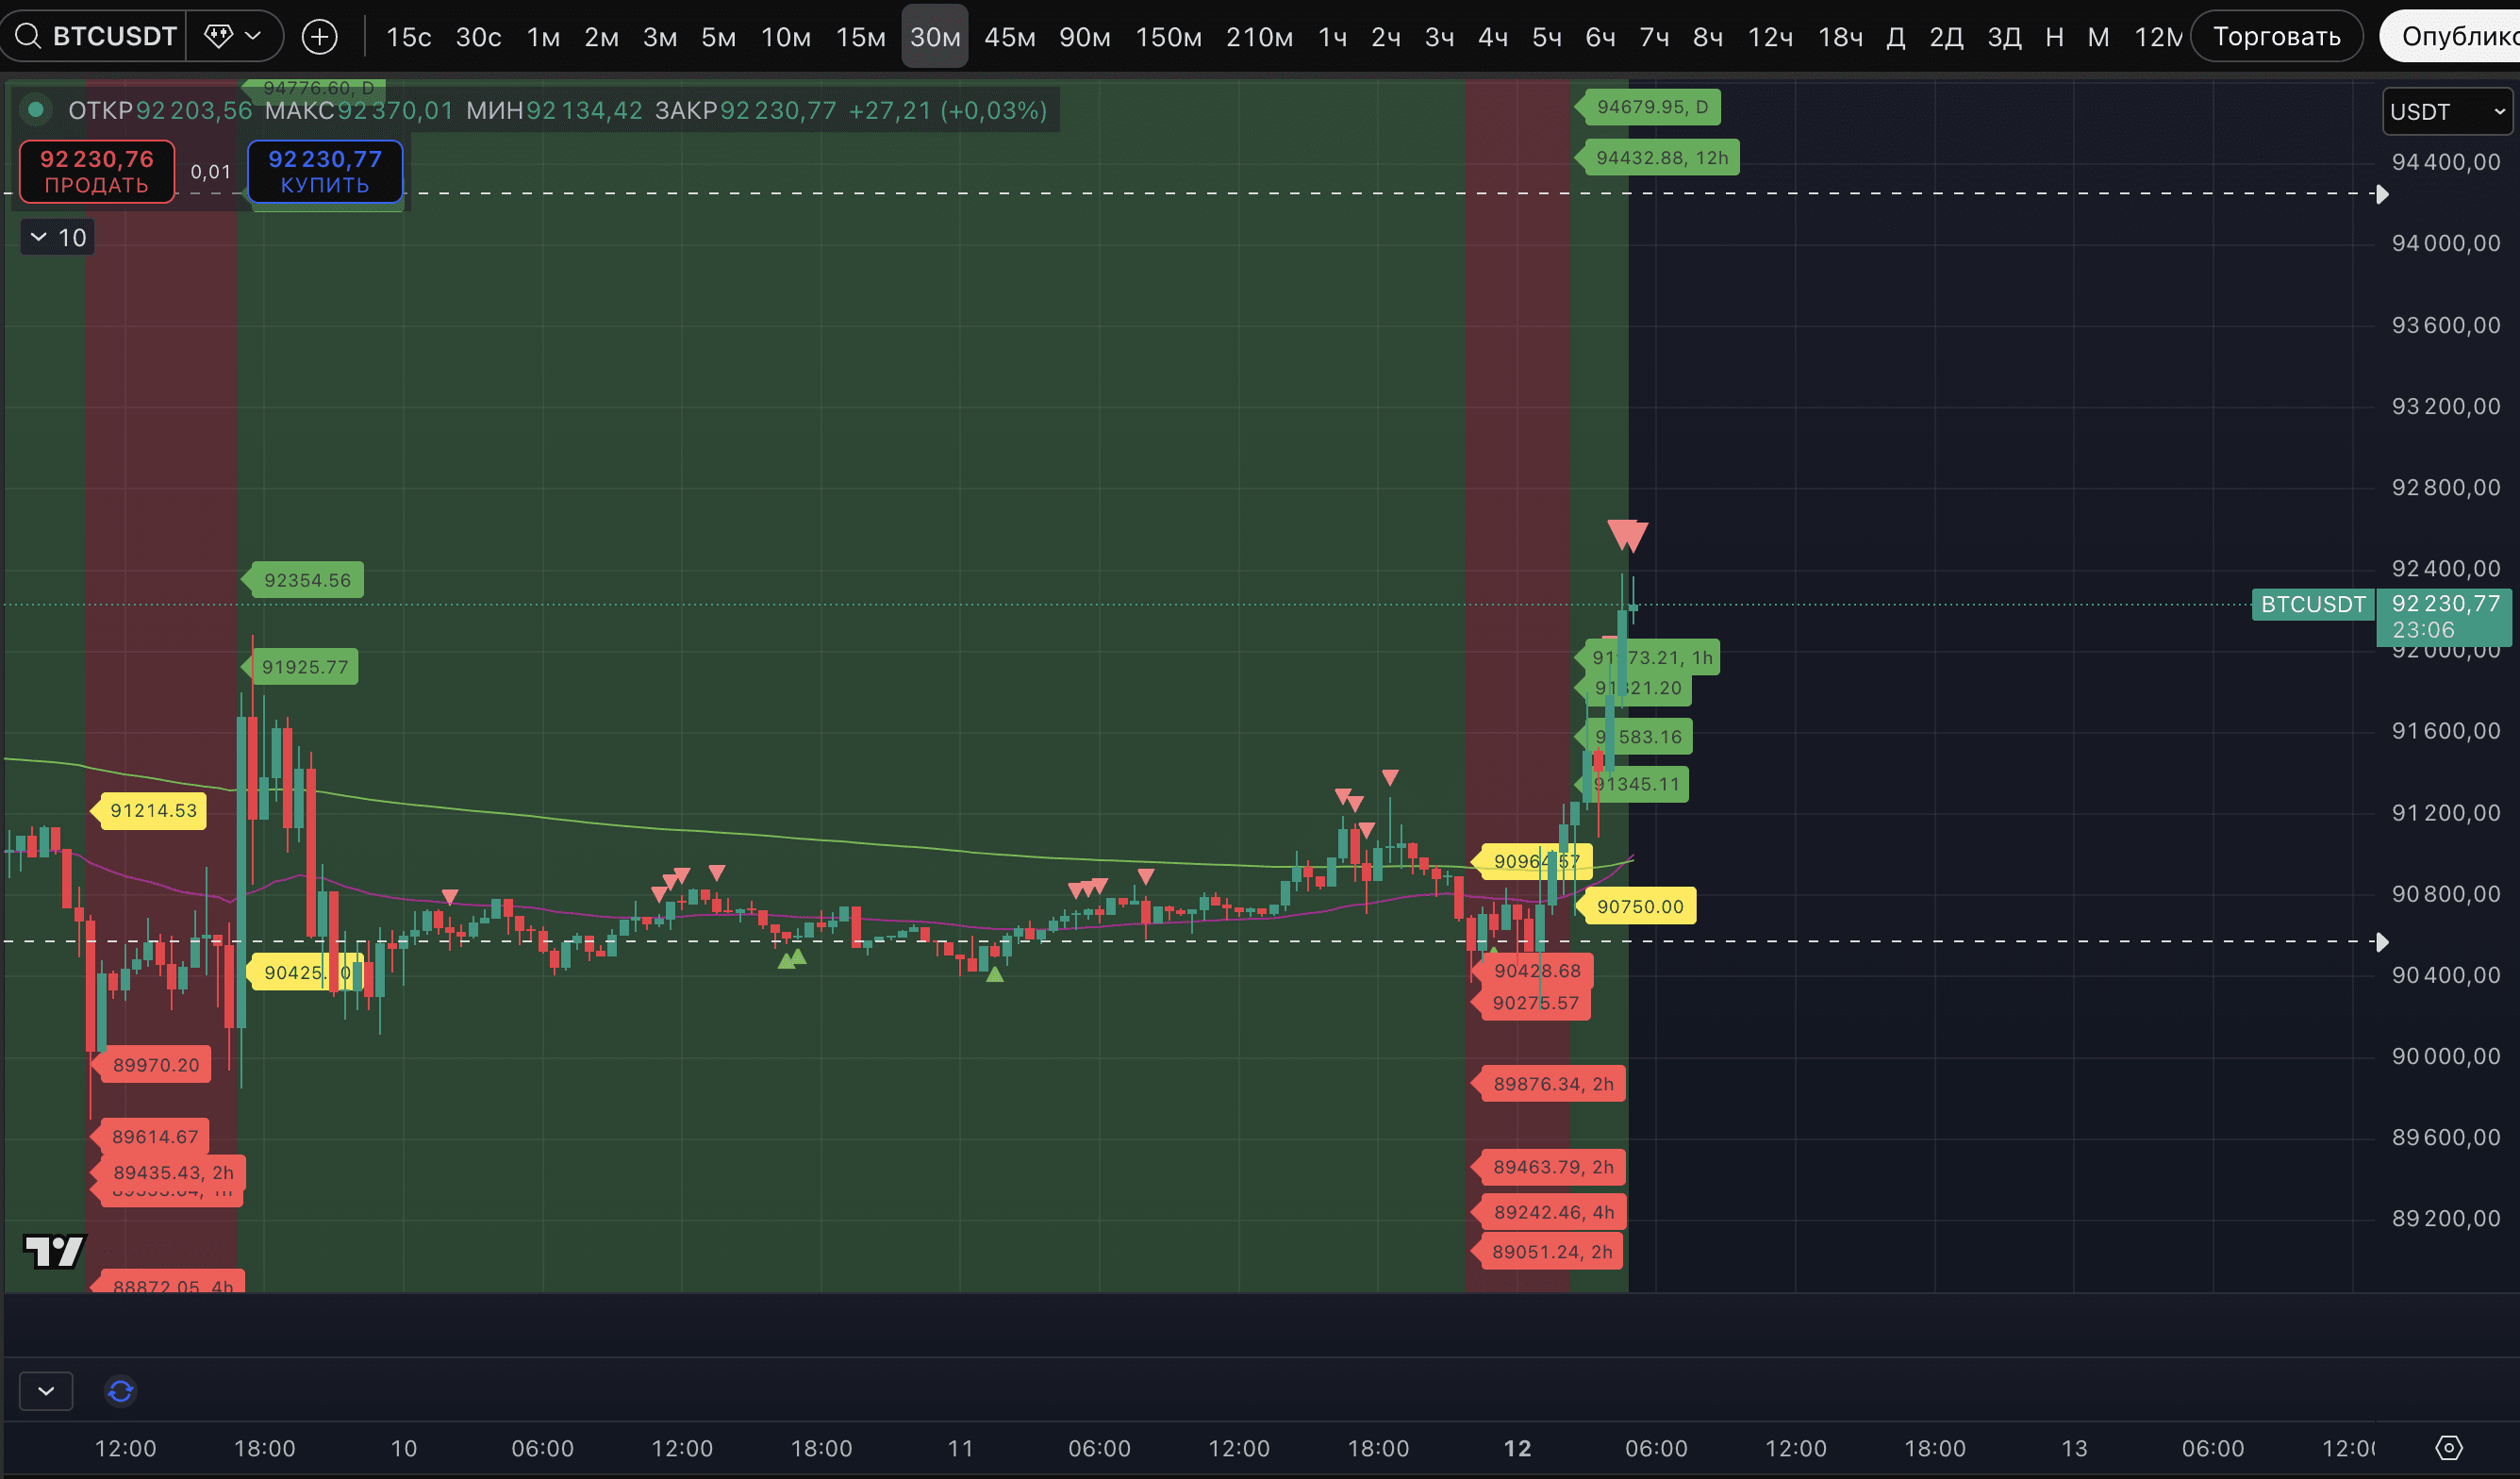Open dropdown next to diamond icon
Screen dimensions: 2520x1479
pos(253,37)
